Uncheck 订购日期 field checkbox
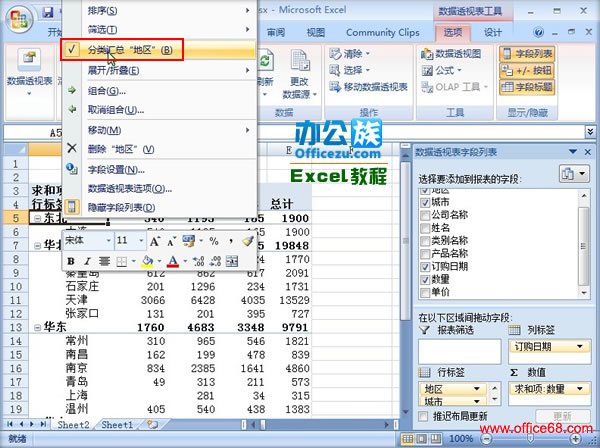Viewport: 600px width, 448px height. click(x=425, y=267)
